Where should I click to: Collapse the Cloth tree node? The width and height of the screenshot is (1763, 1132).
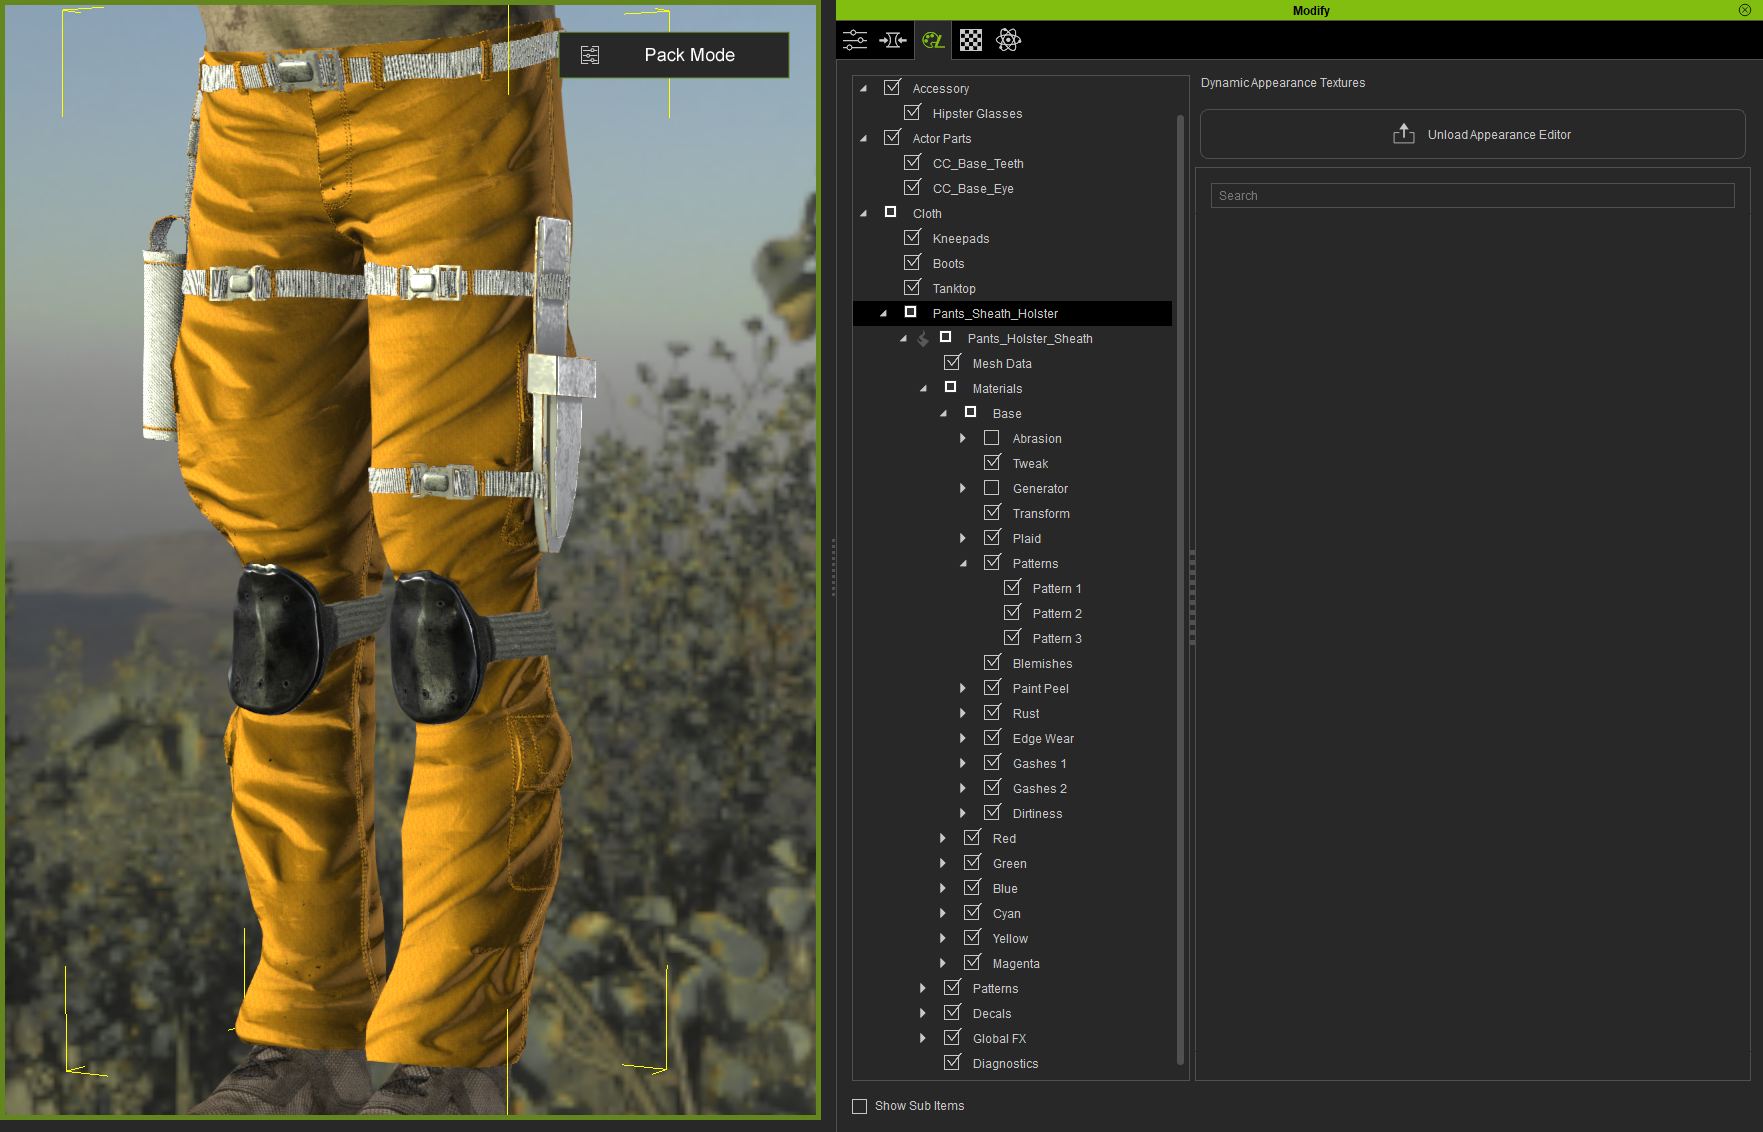[863, 214]
